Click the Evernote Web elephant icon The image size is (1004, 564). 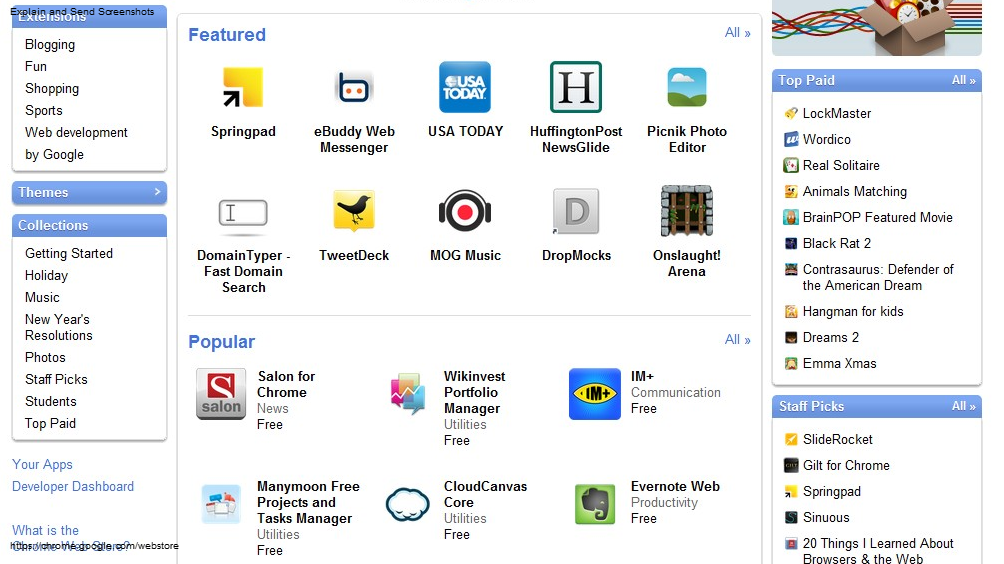coord(595,504)
